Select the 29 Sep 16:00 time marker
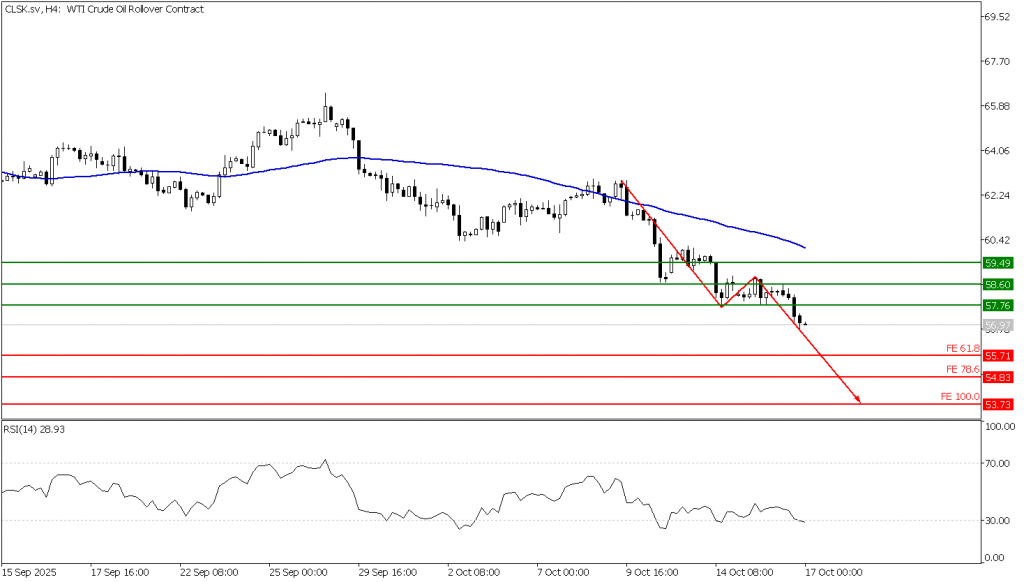The width and height of the screenshot is (1024, 582). click(x=387, y=573)
